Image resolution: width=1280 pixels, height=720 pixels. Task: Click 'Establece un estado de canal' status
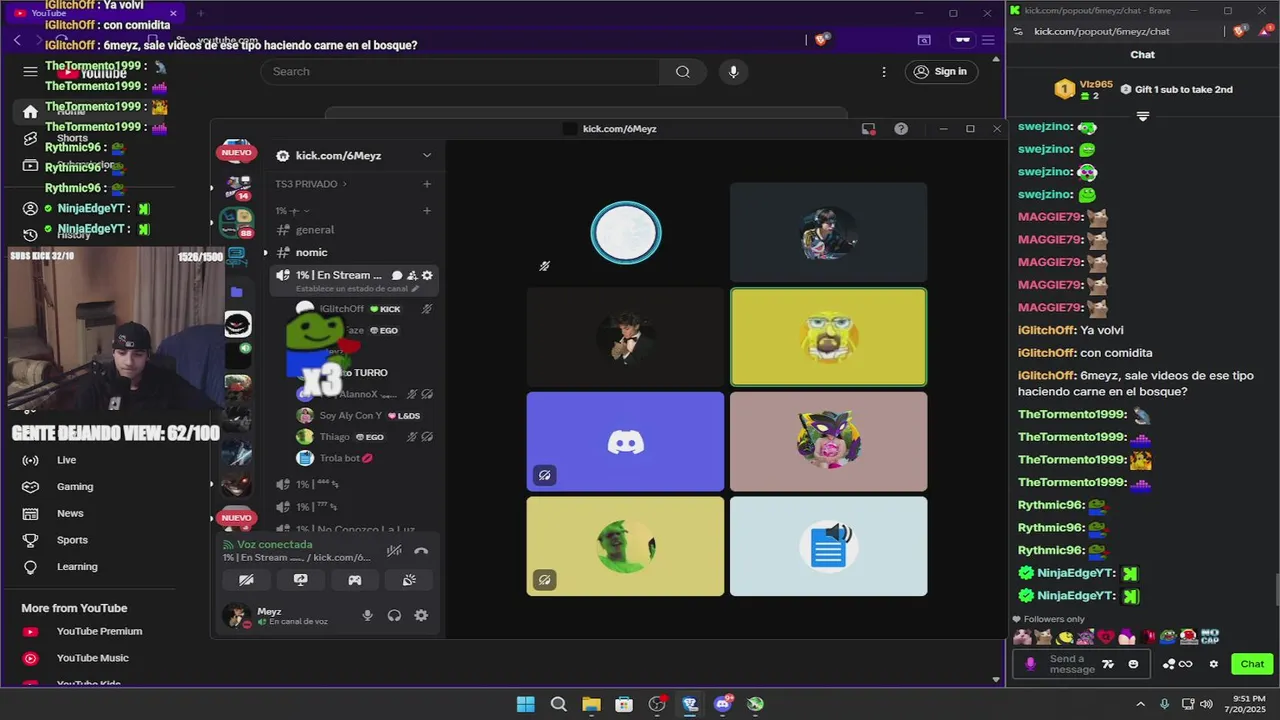click(357, 289)
